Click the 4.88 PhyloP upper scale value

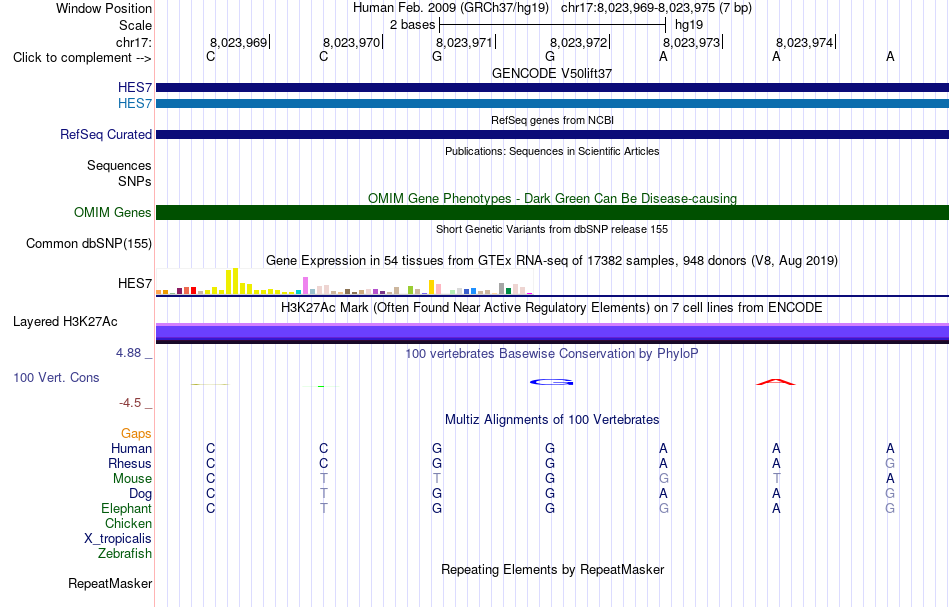(128, 353)
